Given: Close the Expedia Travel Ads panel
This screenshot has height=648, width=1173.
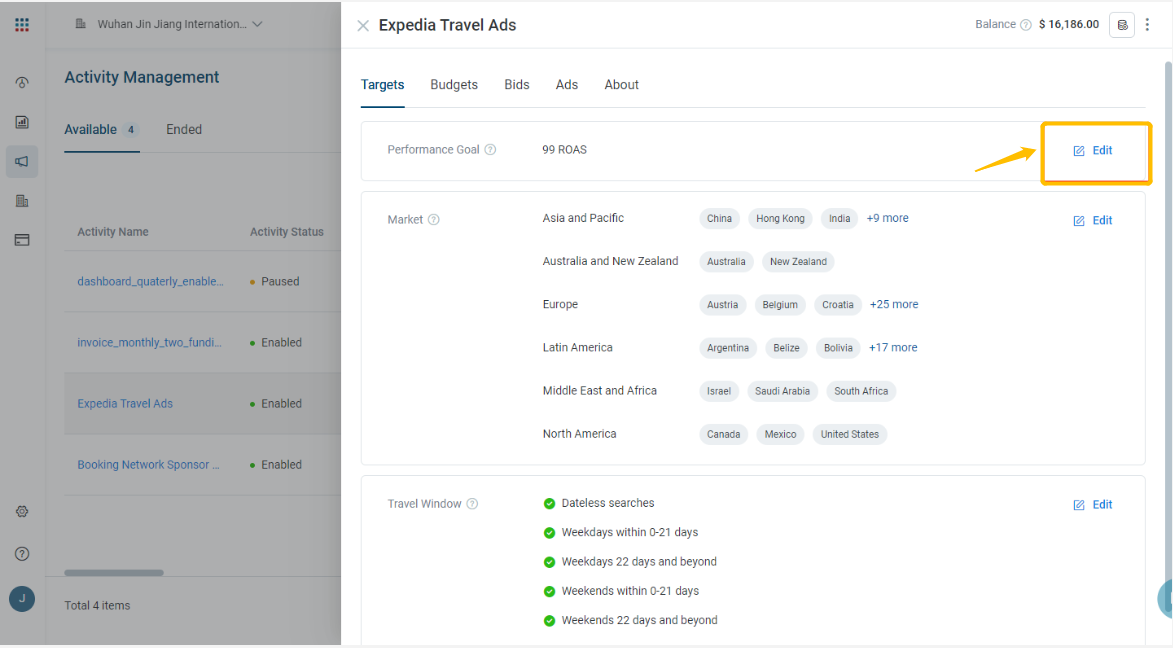Looking at the screenshot, I should (363, 26).
